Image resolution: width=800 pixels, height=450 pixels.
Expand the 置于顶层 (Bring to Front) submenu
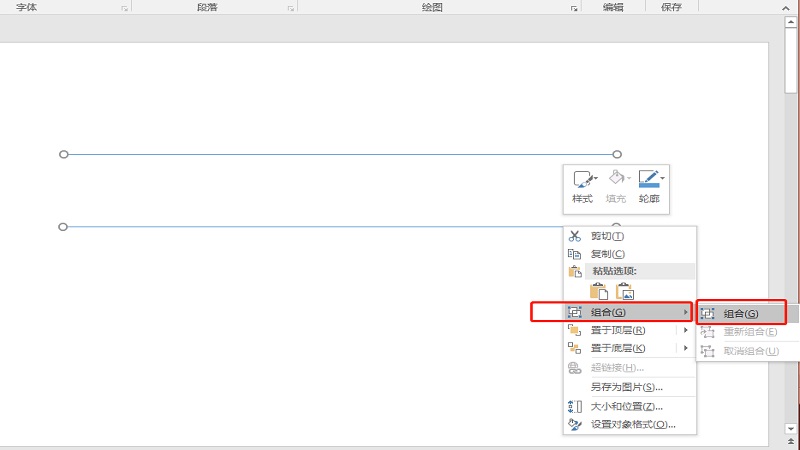click(617, 330)
